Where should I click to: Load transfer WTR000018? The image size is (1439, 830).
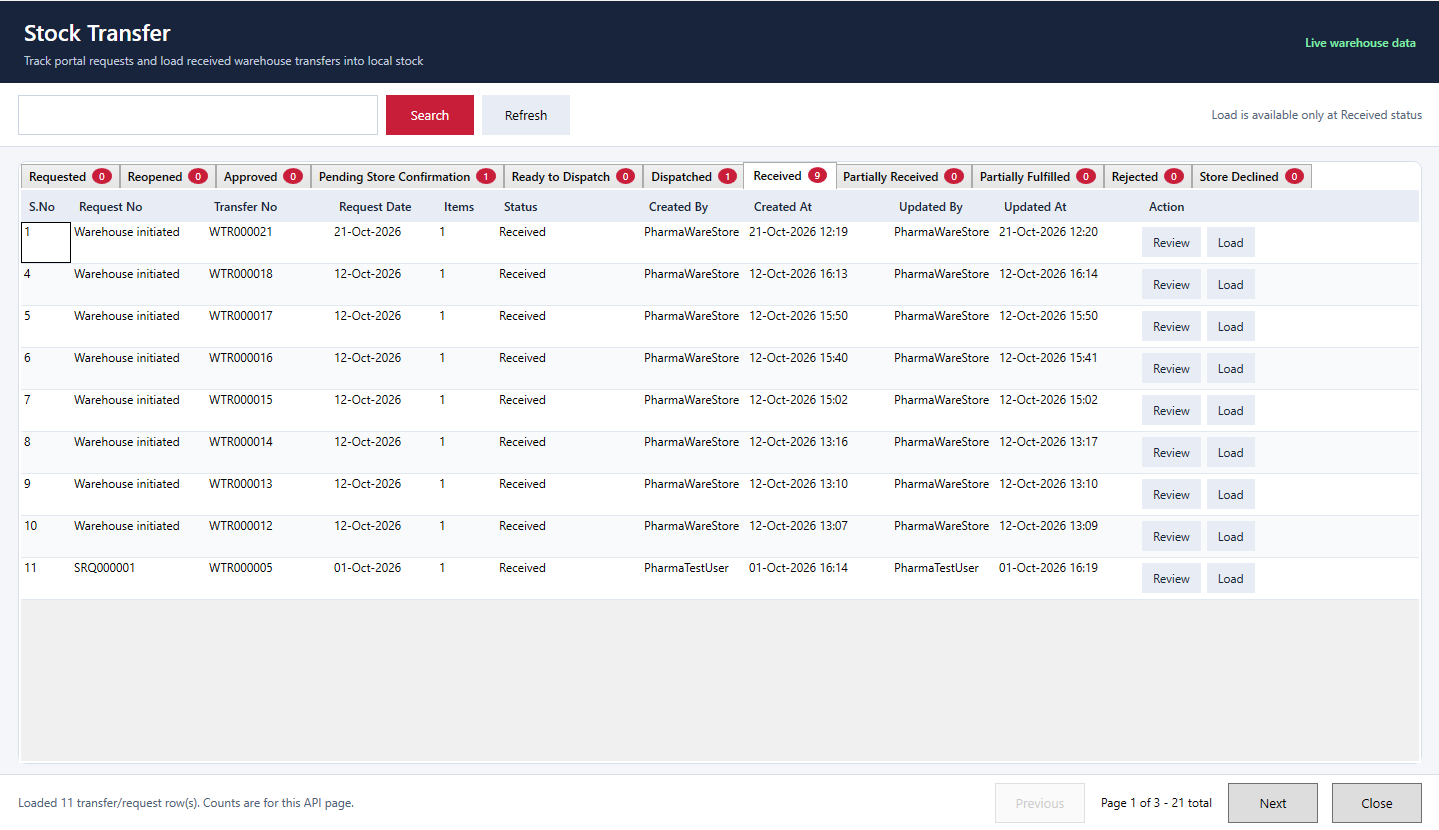1230,285
